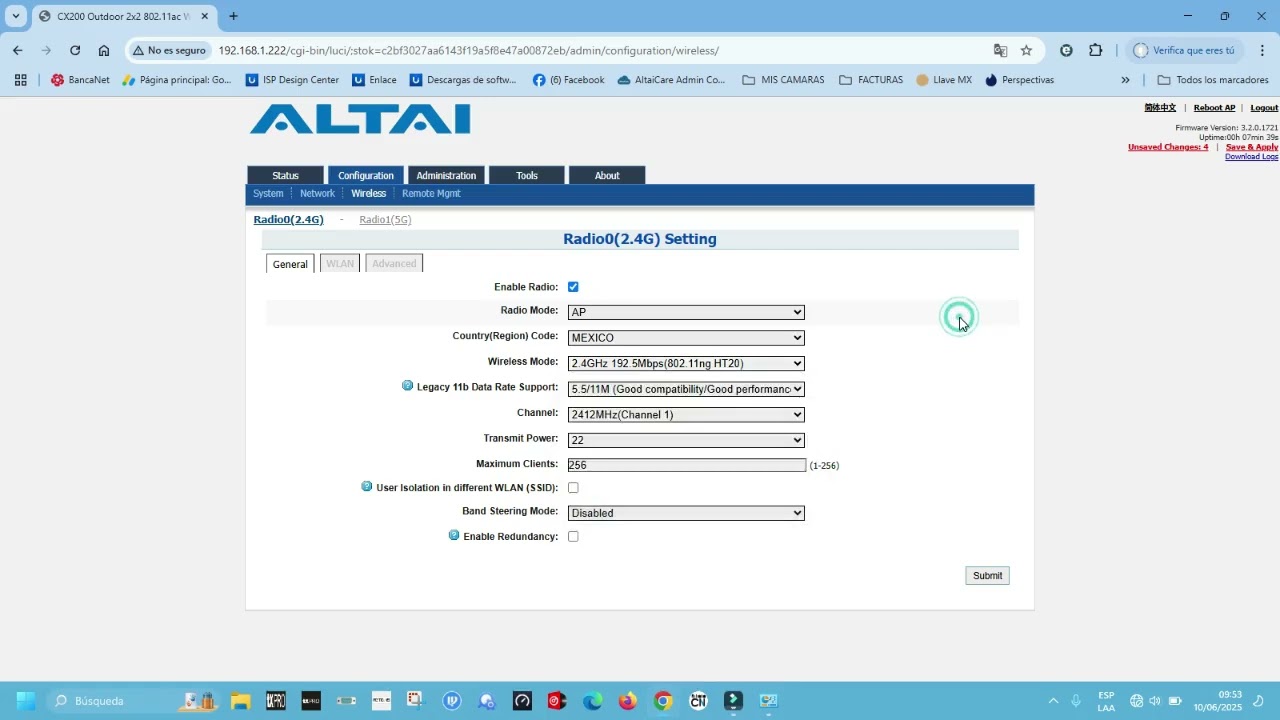Launch Microsoft Edge from the taskbar
The image size is (1280, 720).
(x=593, y=701)
